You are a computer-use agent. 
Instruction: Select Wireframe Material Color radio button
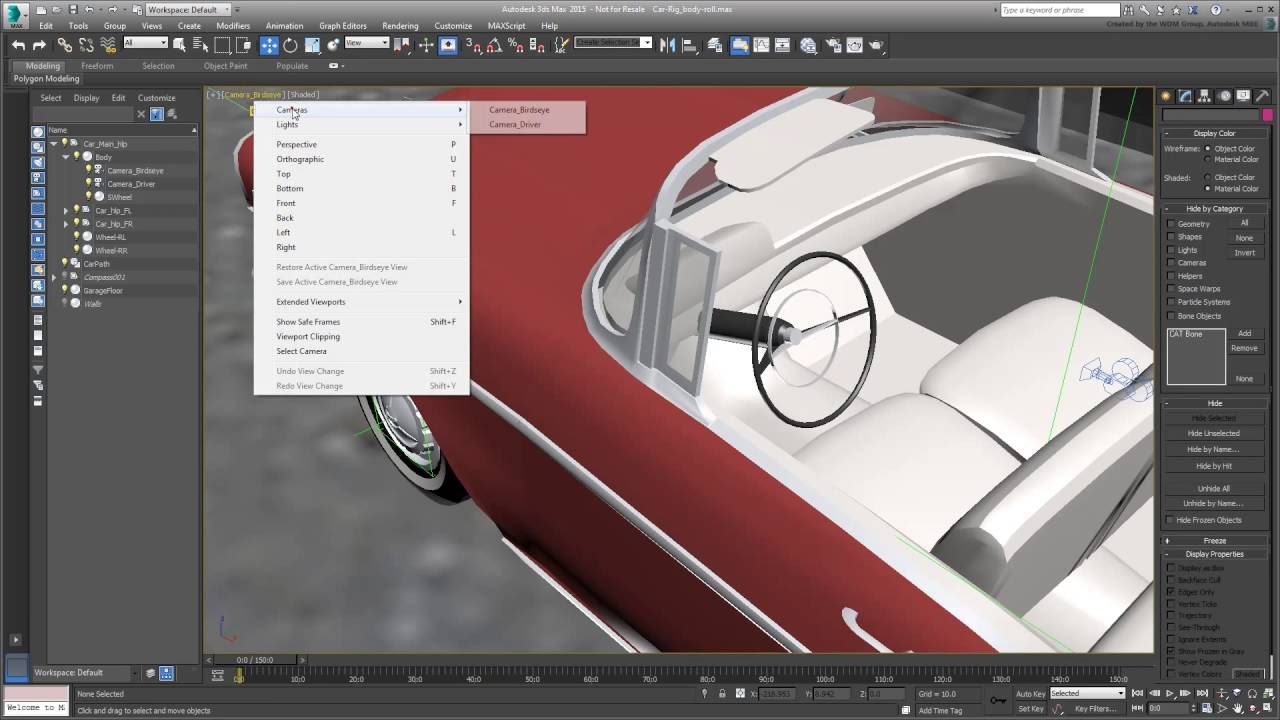point(1208,160)
